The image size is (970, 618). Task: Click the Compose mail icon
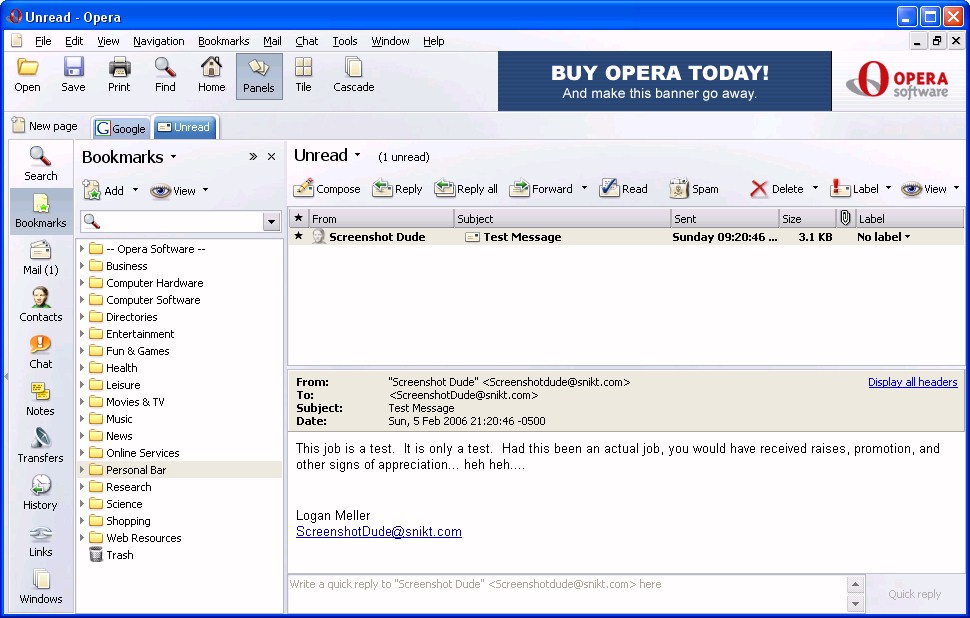[x=305, y=188]
